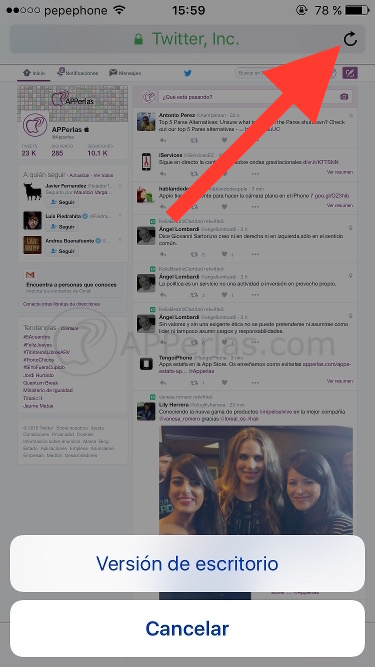Like Antonio Perez's tweet
The width and height of the screenshot is (375, 667).
click(x=224, y=140)
